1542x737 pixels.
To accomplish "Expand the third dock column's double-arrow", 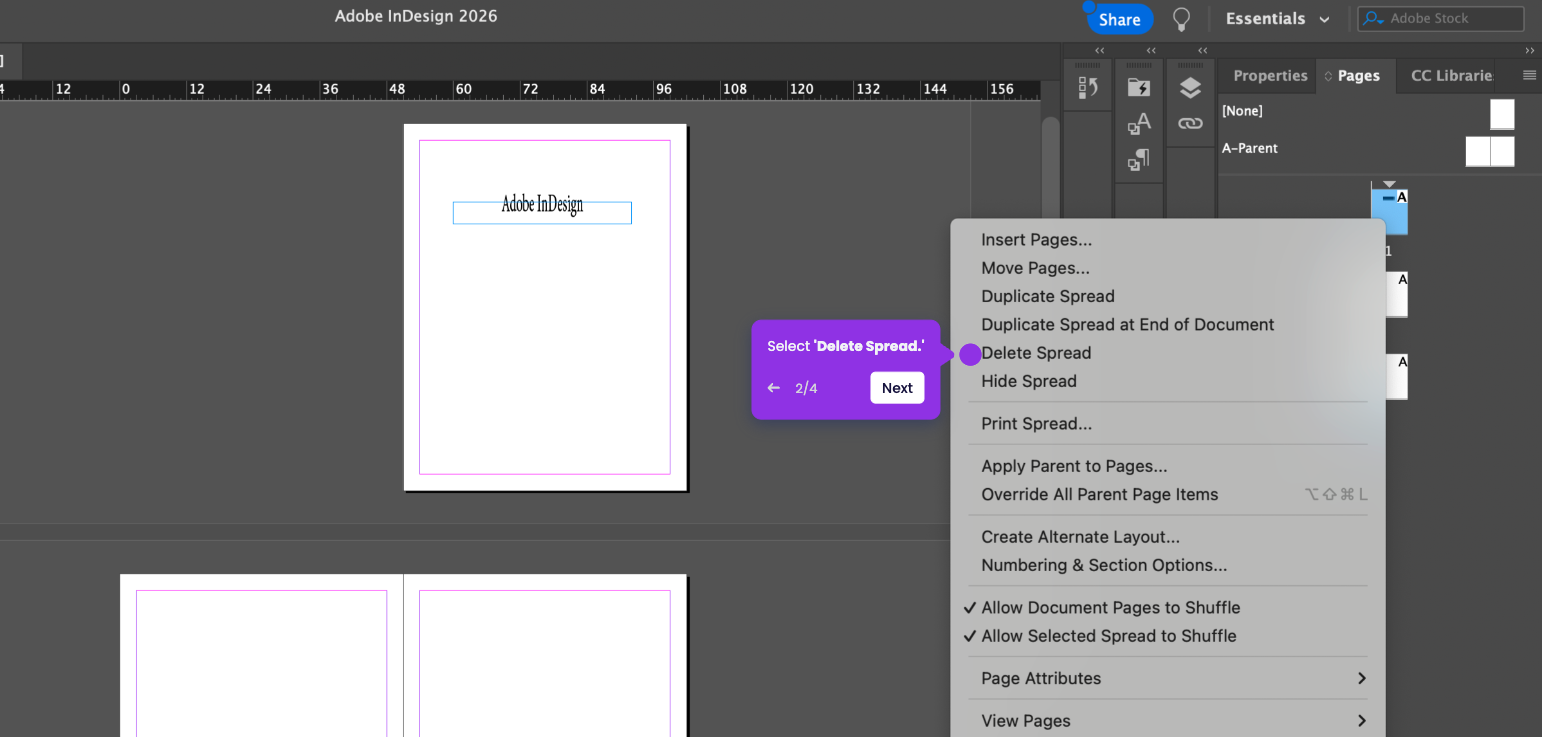I will [x=1203, y=51].
